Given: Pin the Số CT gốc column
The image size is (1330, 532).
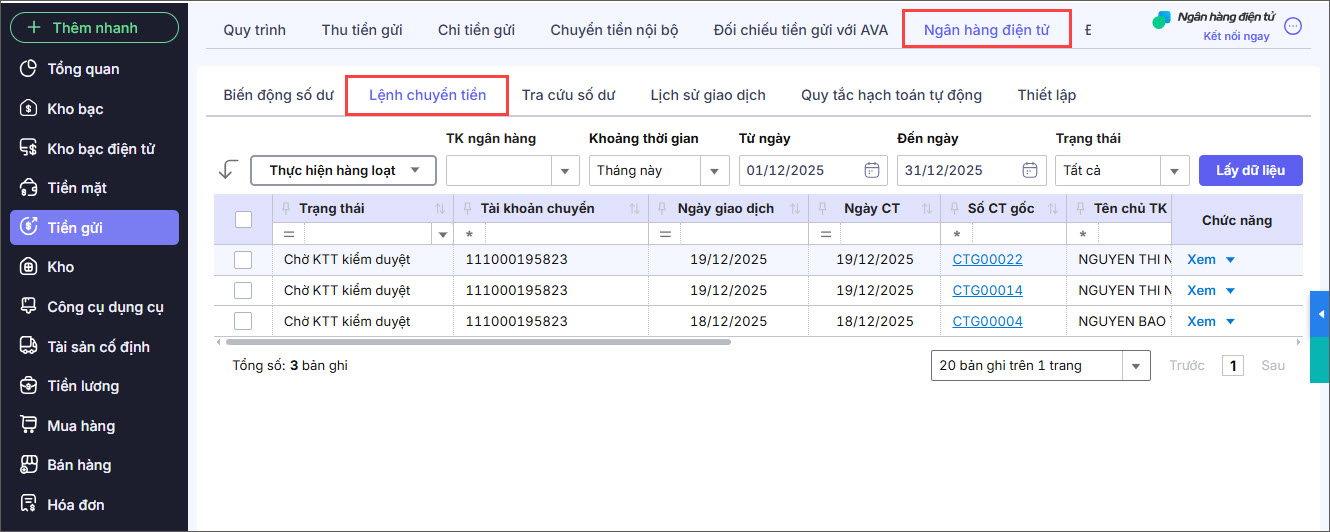Looking at the screenshot, I should pyautogui.click(x=955, y=209).
